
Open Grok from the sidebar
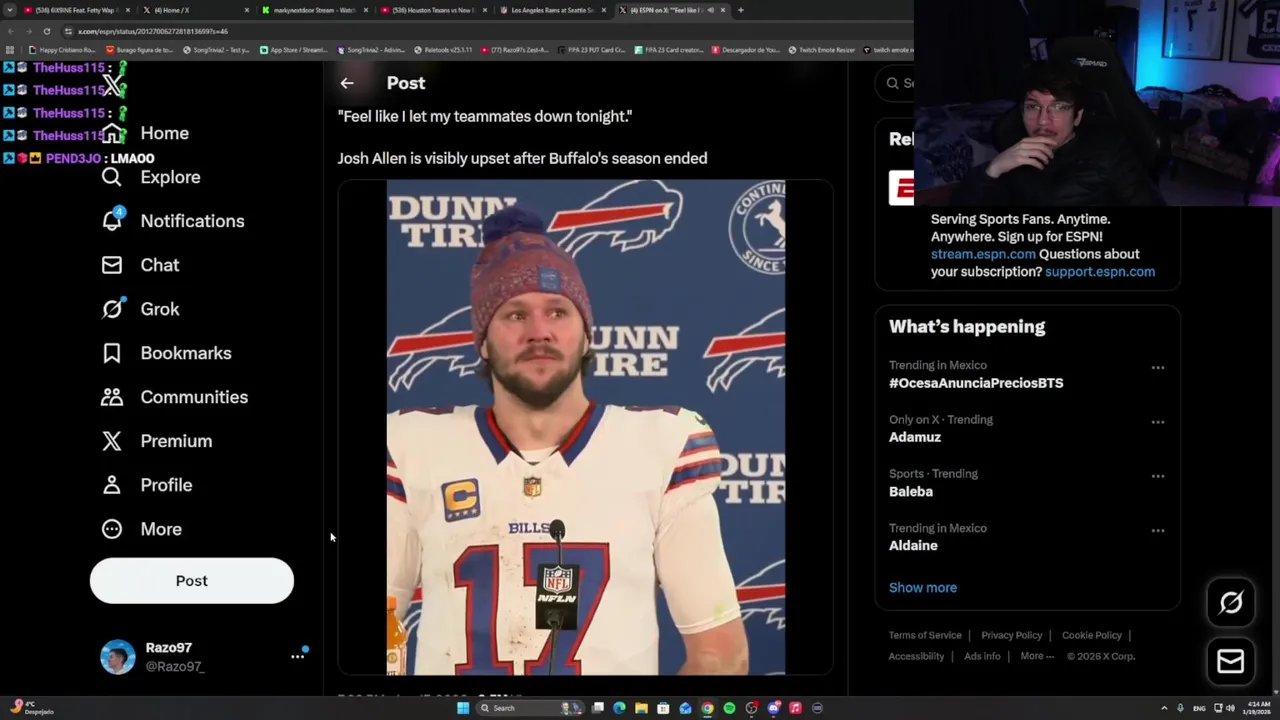112,309
